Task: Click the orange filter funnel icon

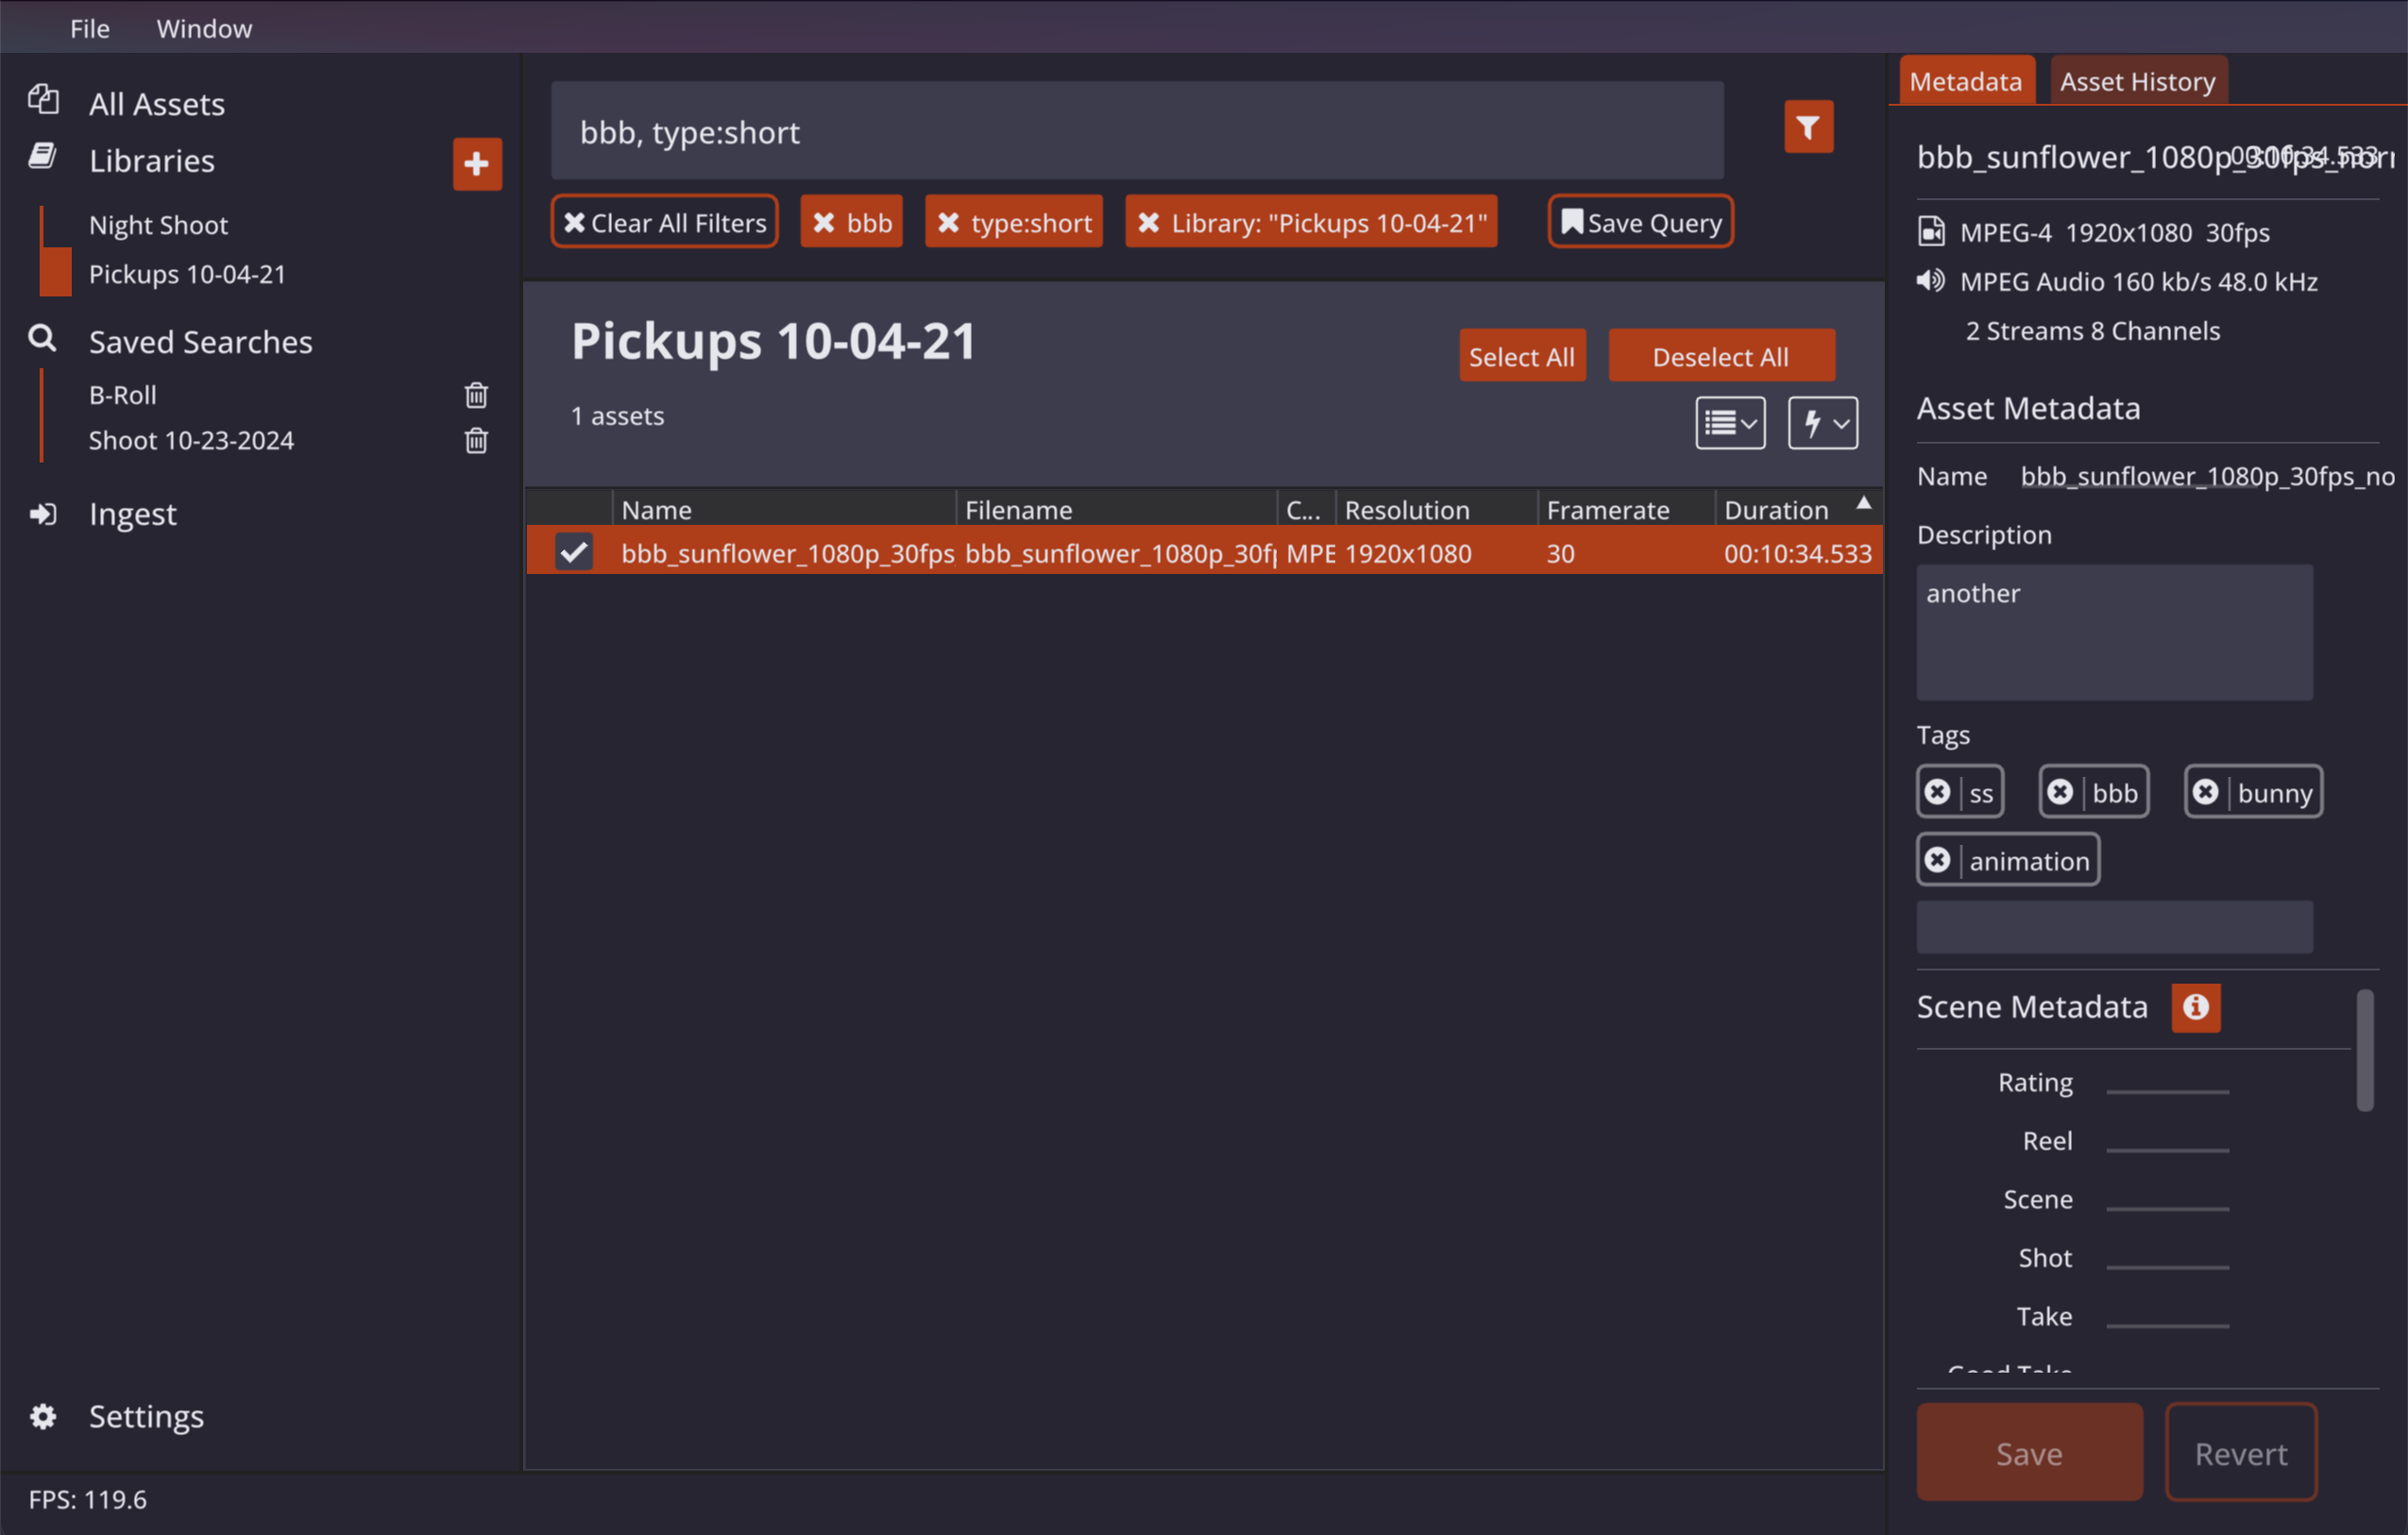Action: tap(1808, 127)
